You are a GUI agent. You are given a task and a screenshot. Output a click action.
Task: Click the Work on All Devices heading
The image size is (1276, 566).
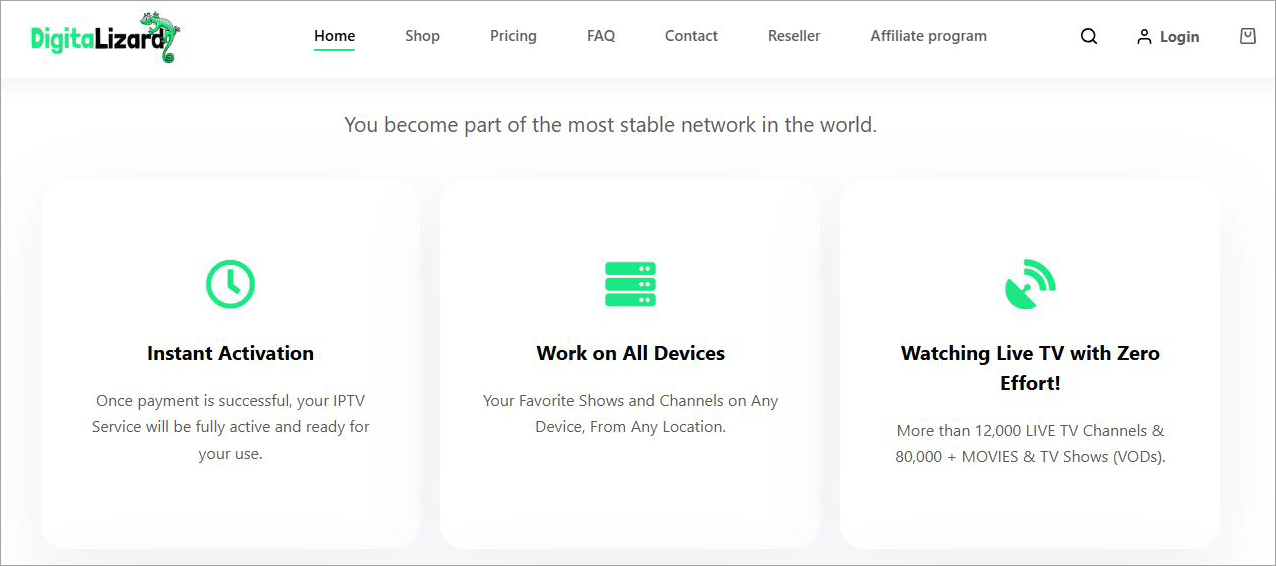click(630, 353)
